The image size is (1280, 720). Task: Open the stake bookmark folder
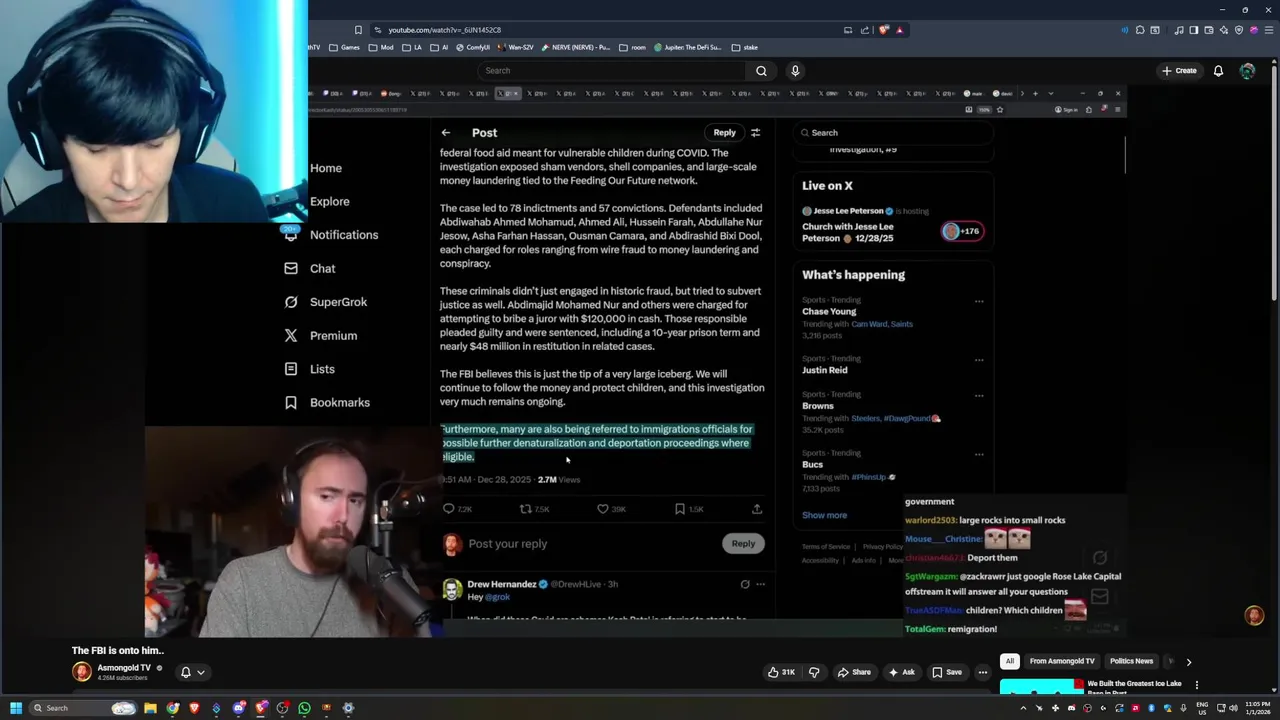coord(744,47)
